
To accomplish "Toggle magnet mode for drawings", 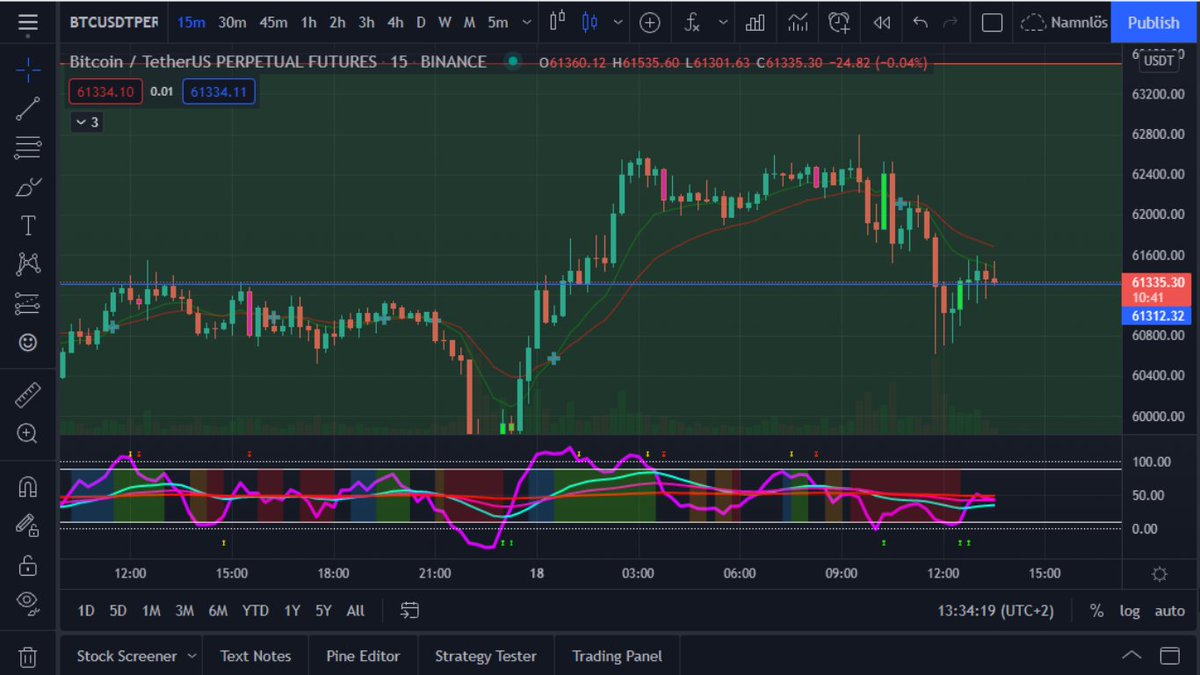I will [28, 486].
